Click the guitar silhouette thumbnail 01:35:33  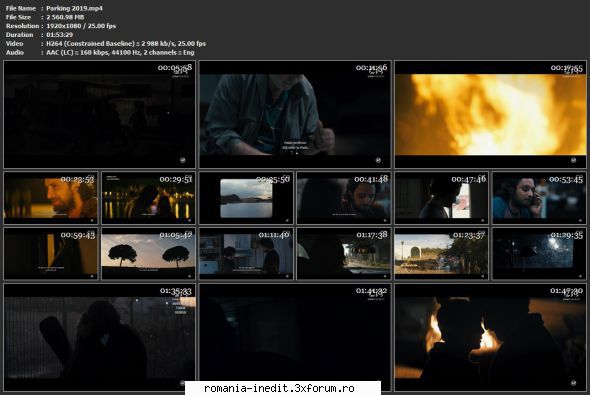(x=100, y=337)
